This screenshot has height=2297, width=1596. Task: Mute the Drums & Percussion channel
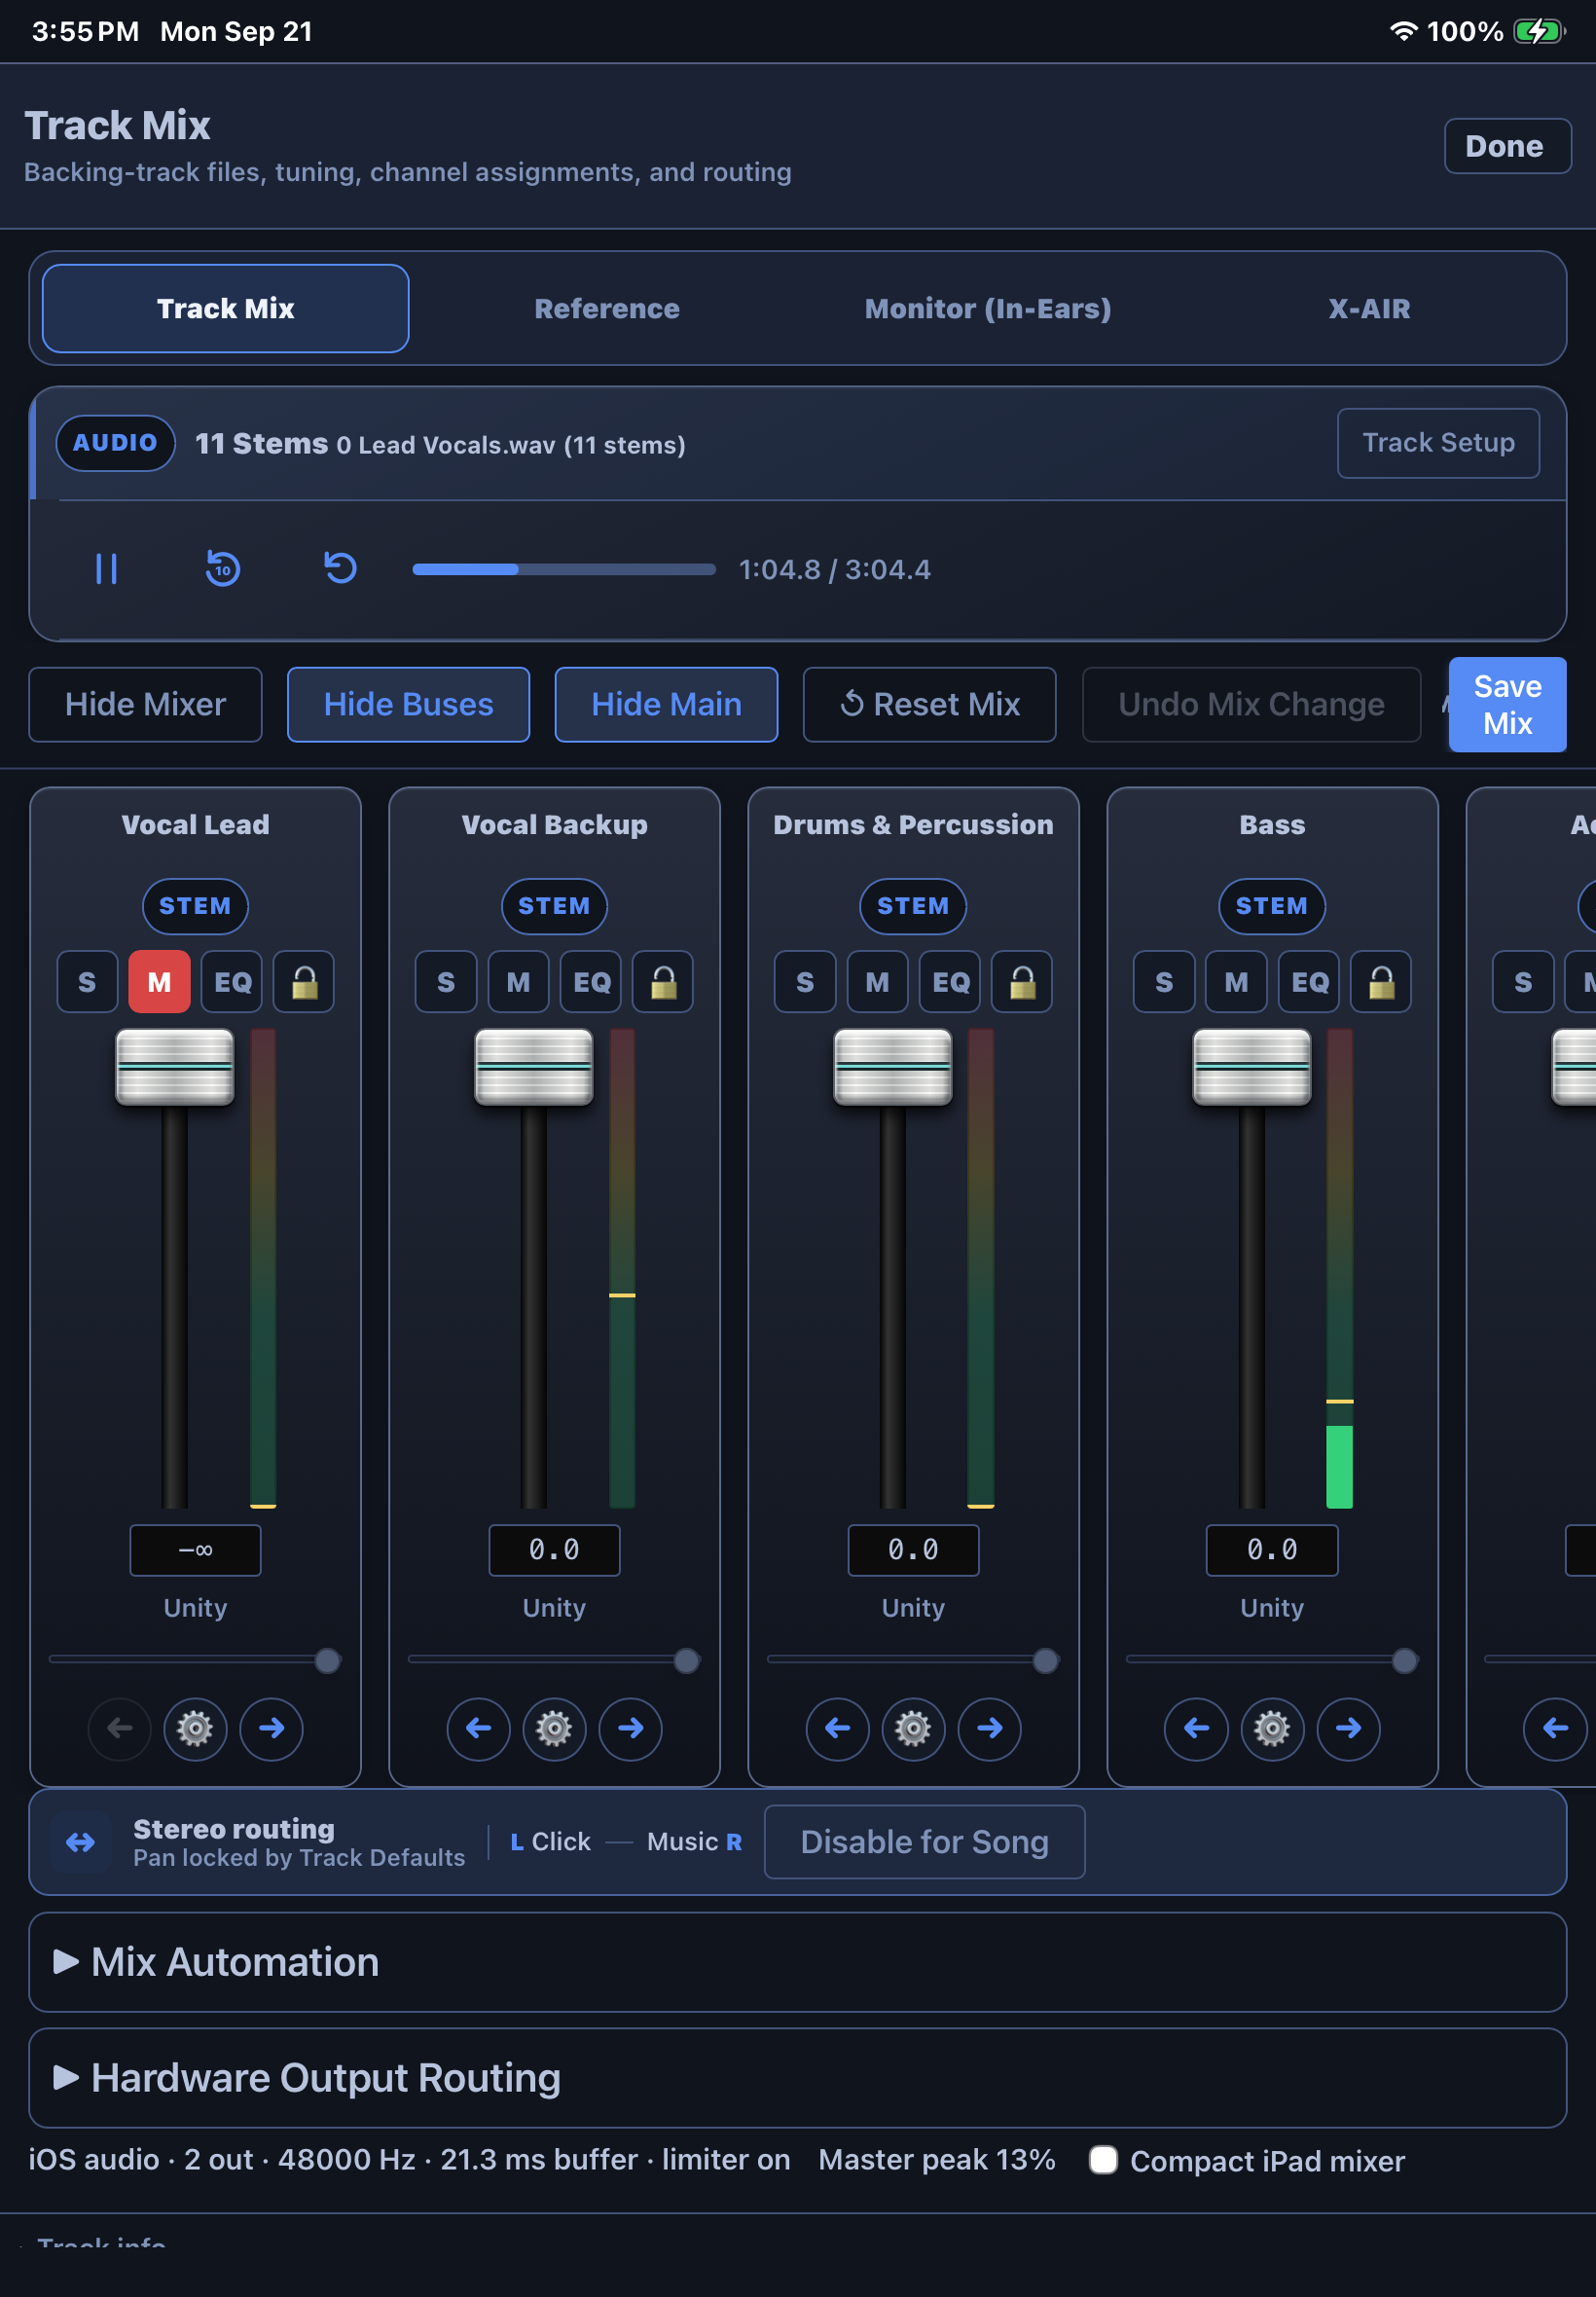click(x=877, y=982)
